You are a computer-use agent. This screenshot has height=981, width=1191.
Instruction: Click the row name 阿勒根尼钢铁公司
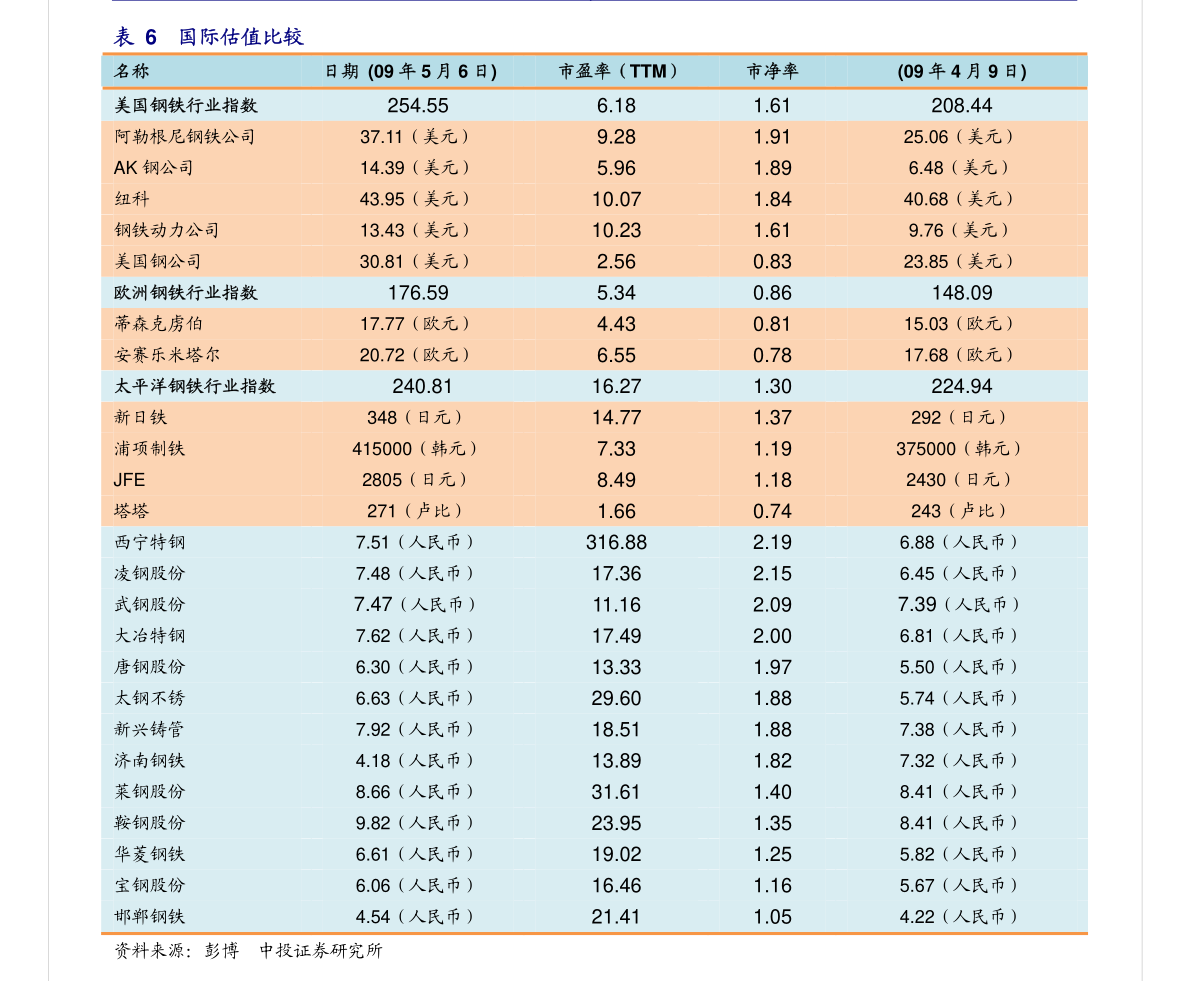[185, 137]
